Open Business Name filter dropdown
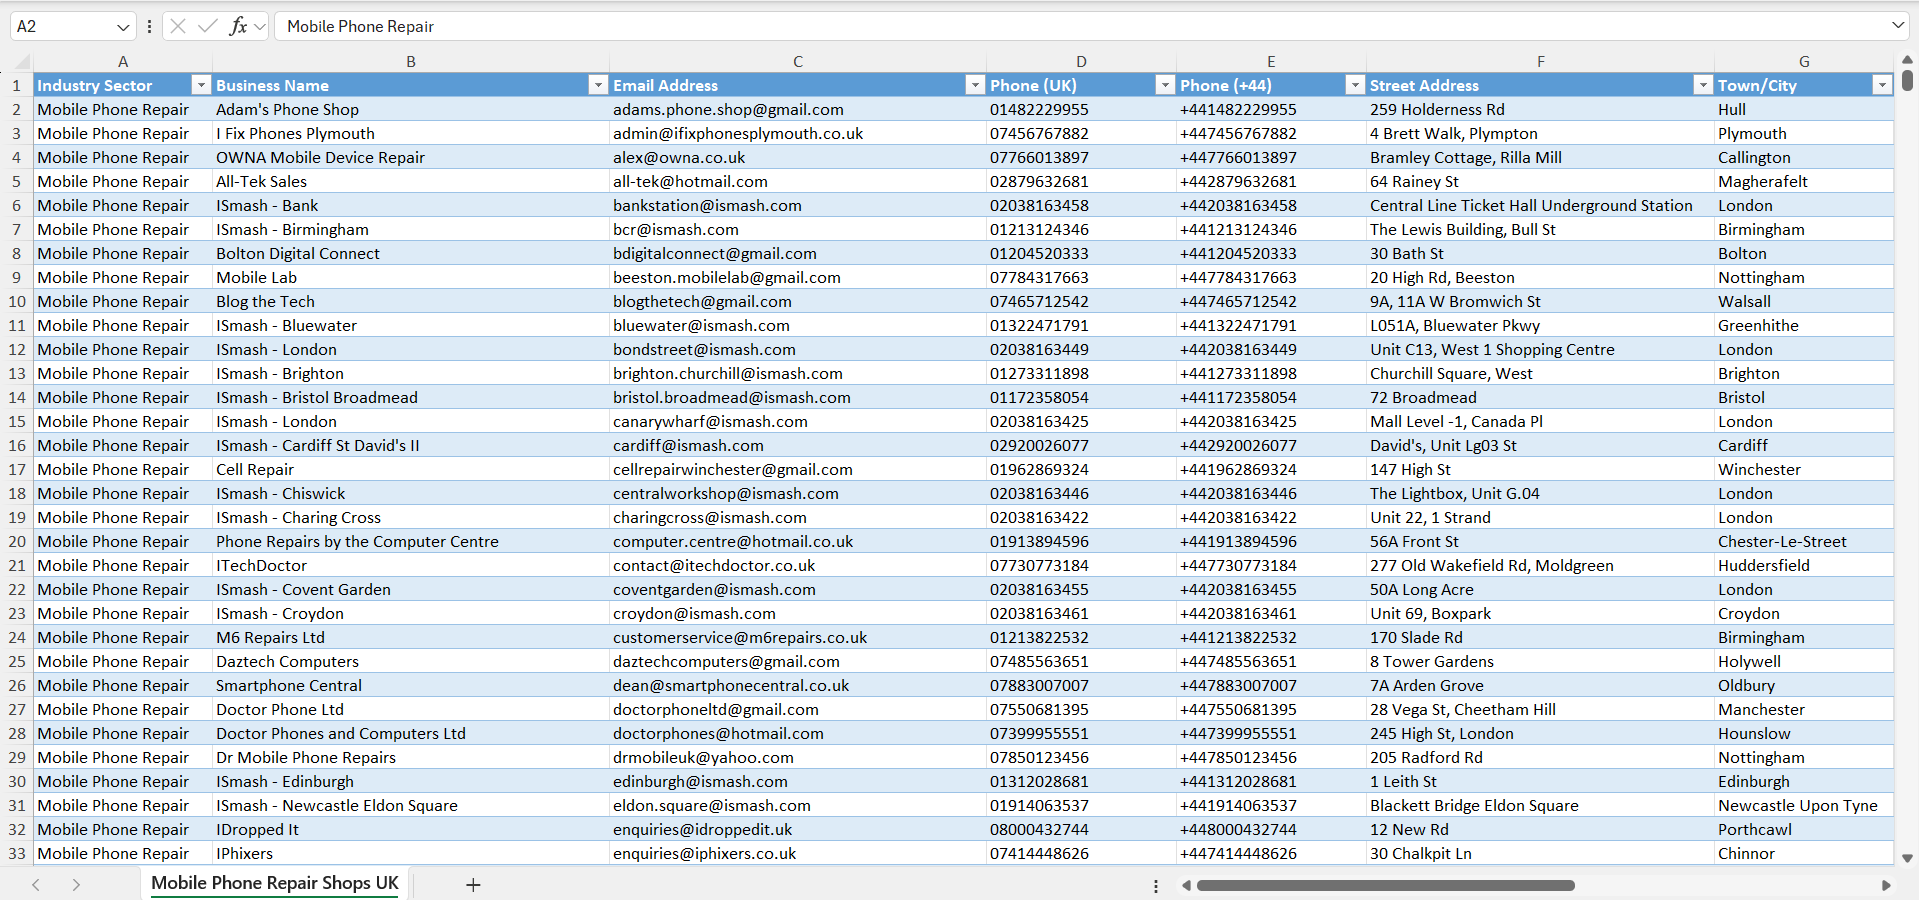Screen dimensions: 1919x900 point(598,85)
